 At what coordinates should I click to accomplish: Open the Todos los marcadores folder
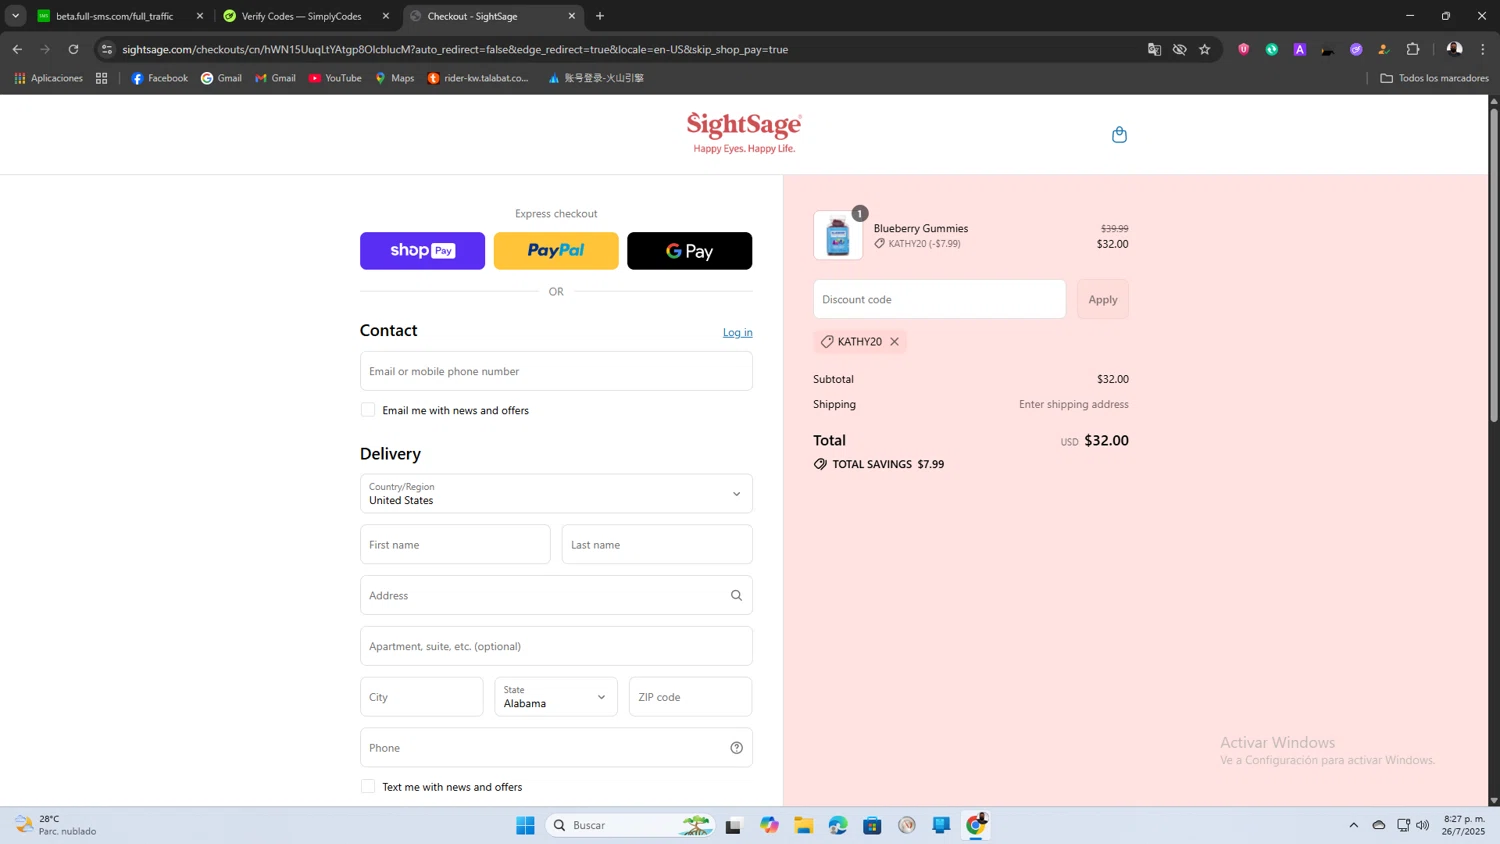pyautogui.click(x=1434, y=78)
